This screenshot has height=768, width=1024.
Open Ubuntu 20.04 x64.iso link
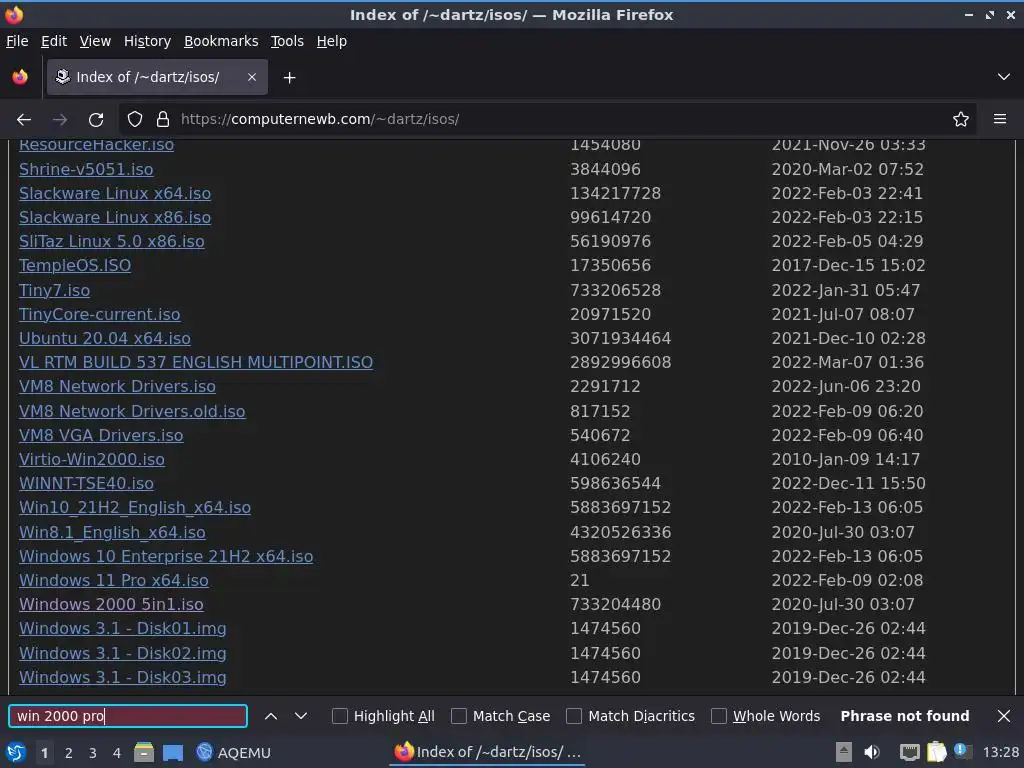pyautogui.click(x=104, y=339)
